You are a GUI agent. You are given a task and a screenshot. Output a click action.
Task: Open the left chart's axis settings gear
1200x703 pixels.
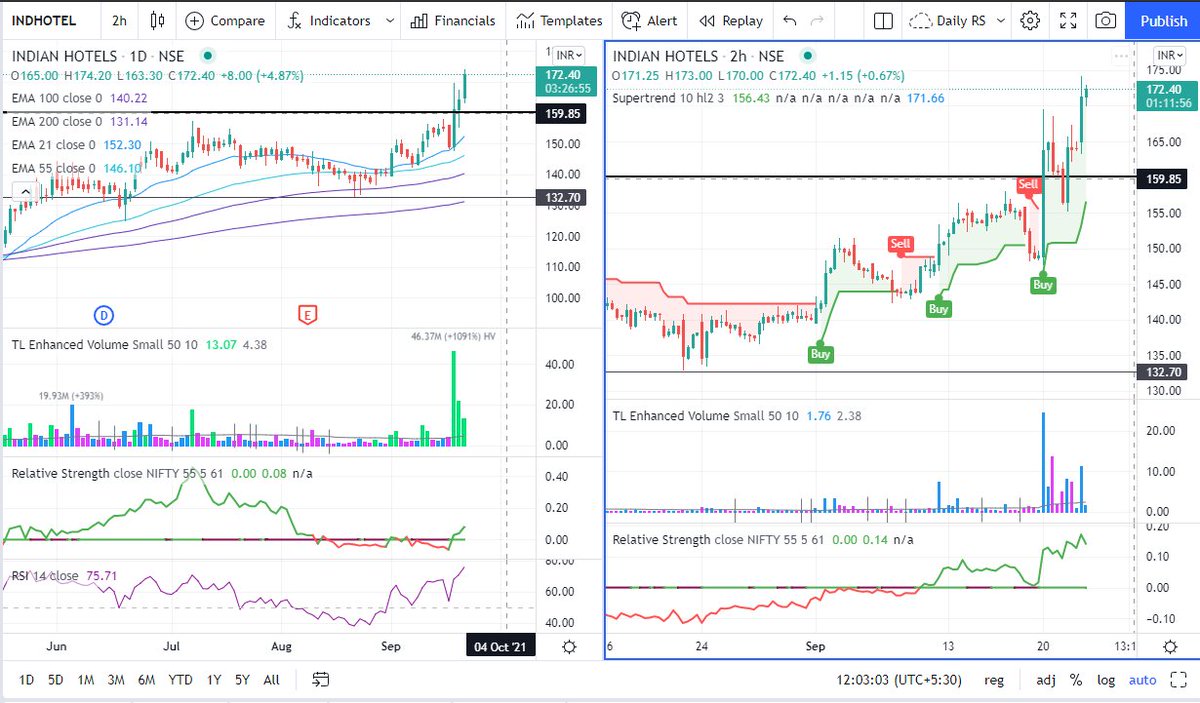(569, 647)
